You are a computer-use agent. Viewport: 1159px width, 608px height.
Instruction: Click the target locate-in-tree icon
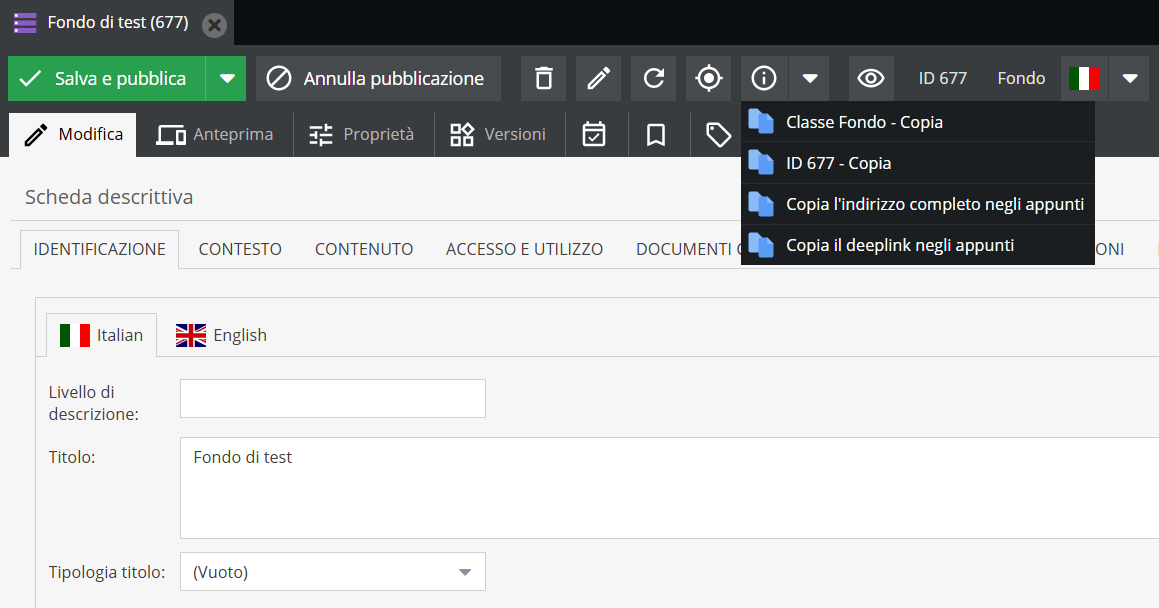[x=708, y=78]
